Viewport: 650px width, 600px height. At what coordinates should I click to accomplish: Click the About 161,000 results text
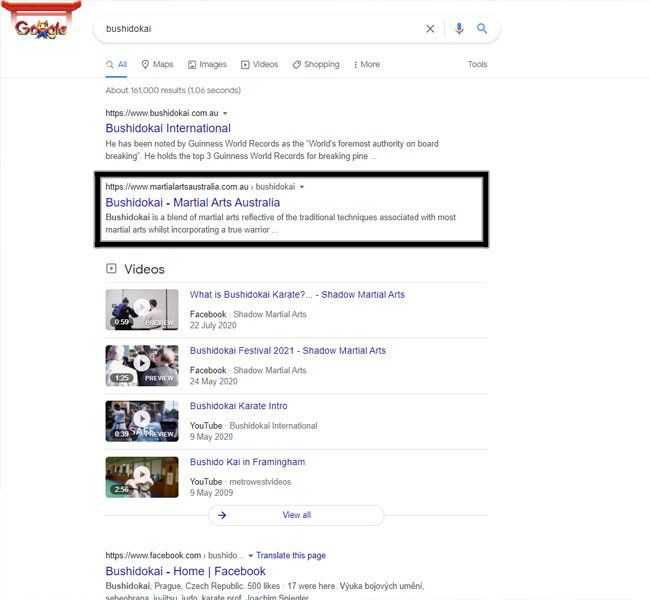(x=173, y=90)
